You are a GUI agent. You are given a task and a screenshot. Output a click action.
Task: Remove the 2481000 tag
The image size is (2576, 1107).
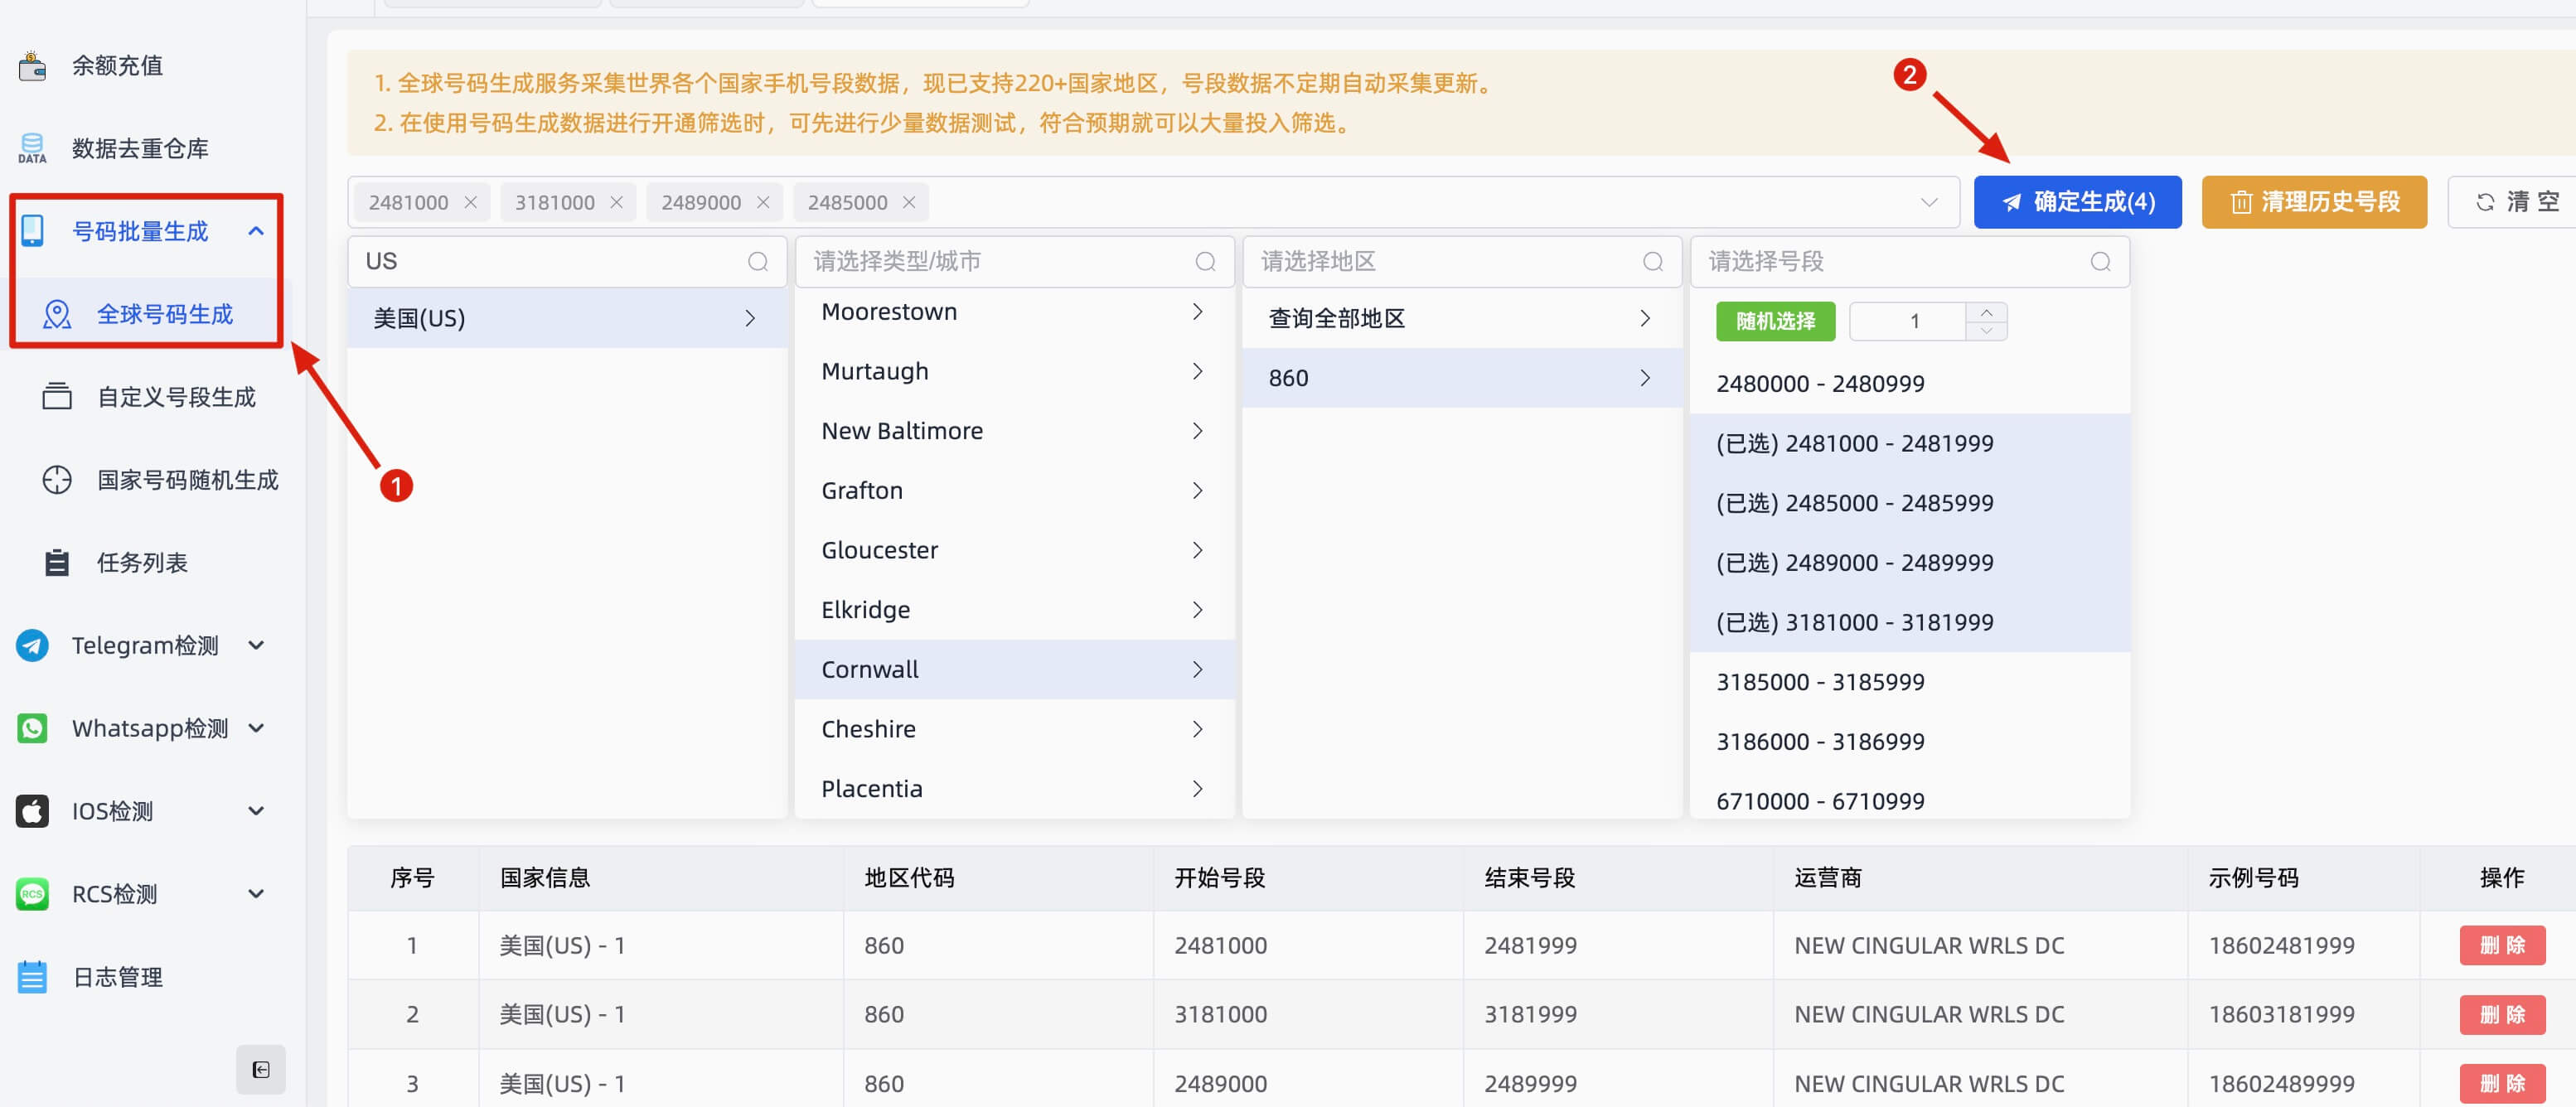point(471,202)
